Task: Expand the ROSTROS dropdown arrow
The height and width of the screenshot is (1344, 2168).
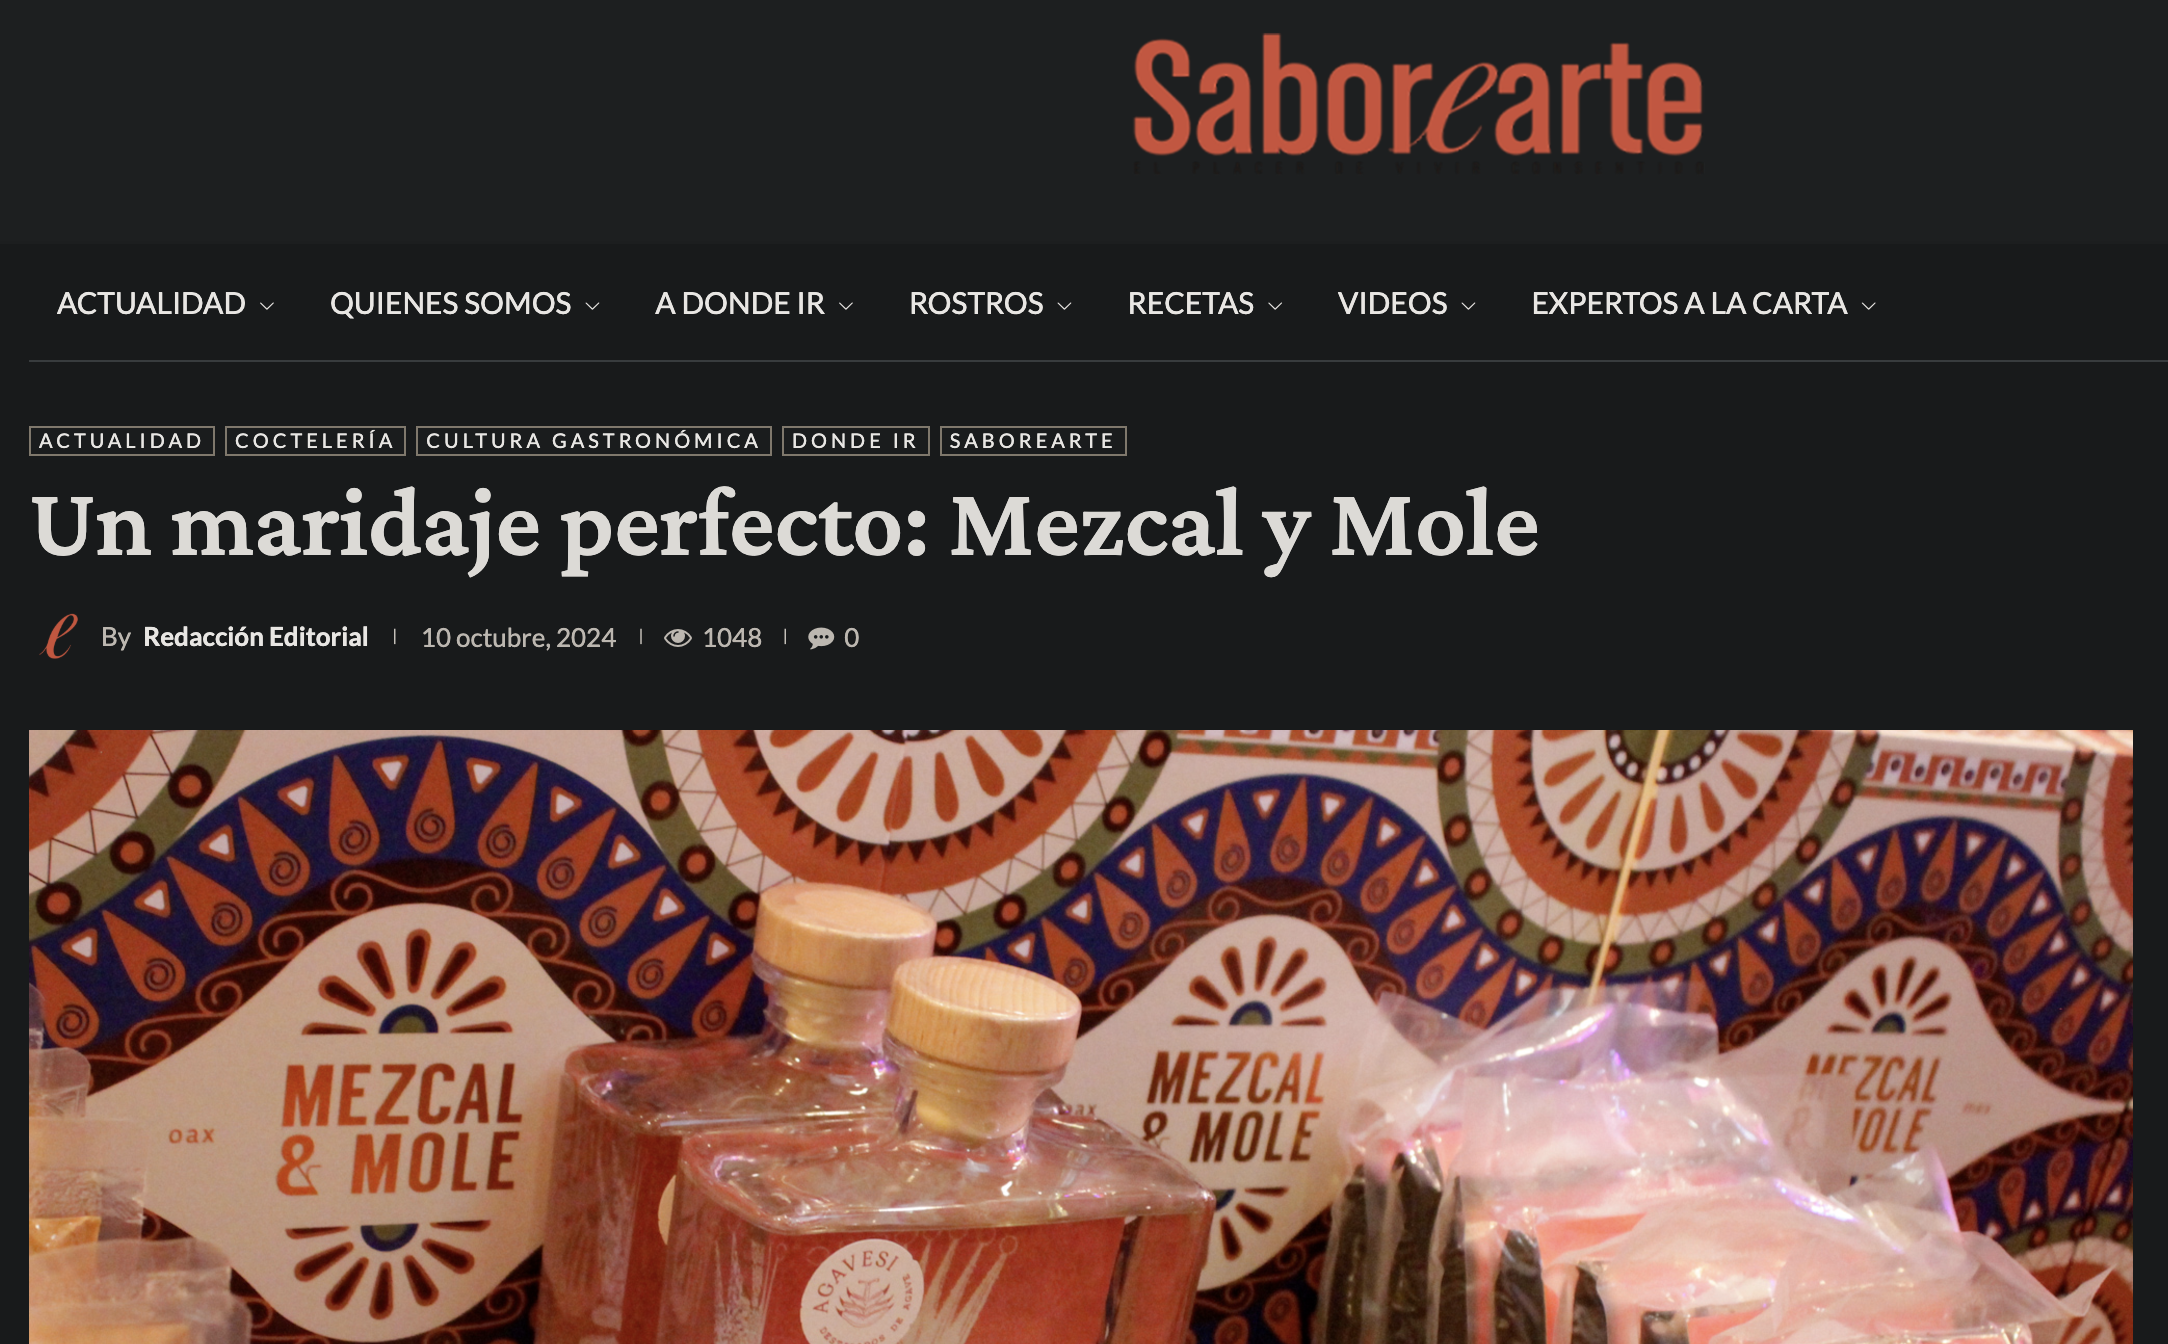Action: tap(1065, 306)
